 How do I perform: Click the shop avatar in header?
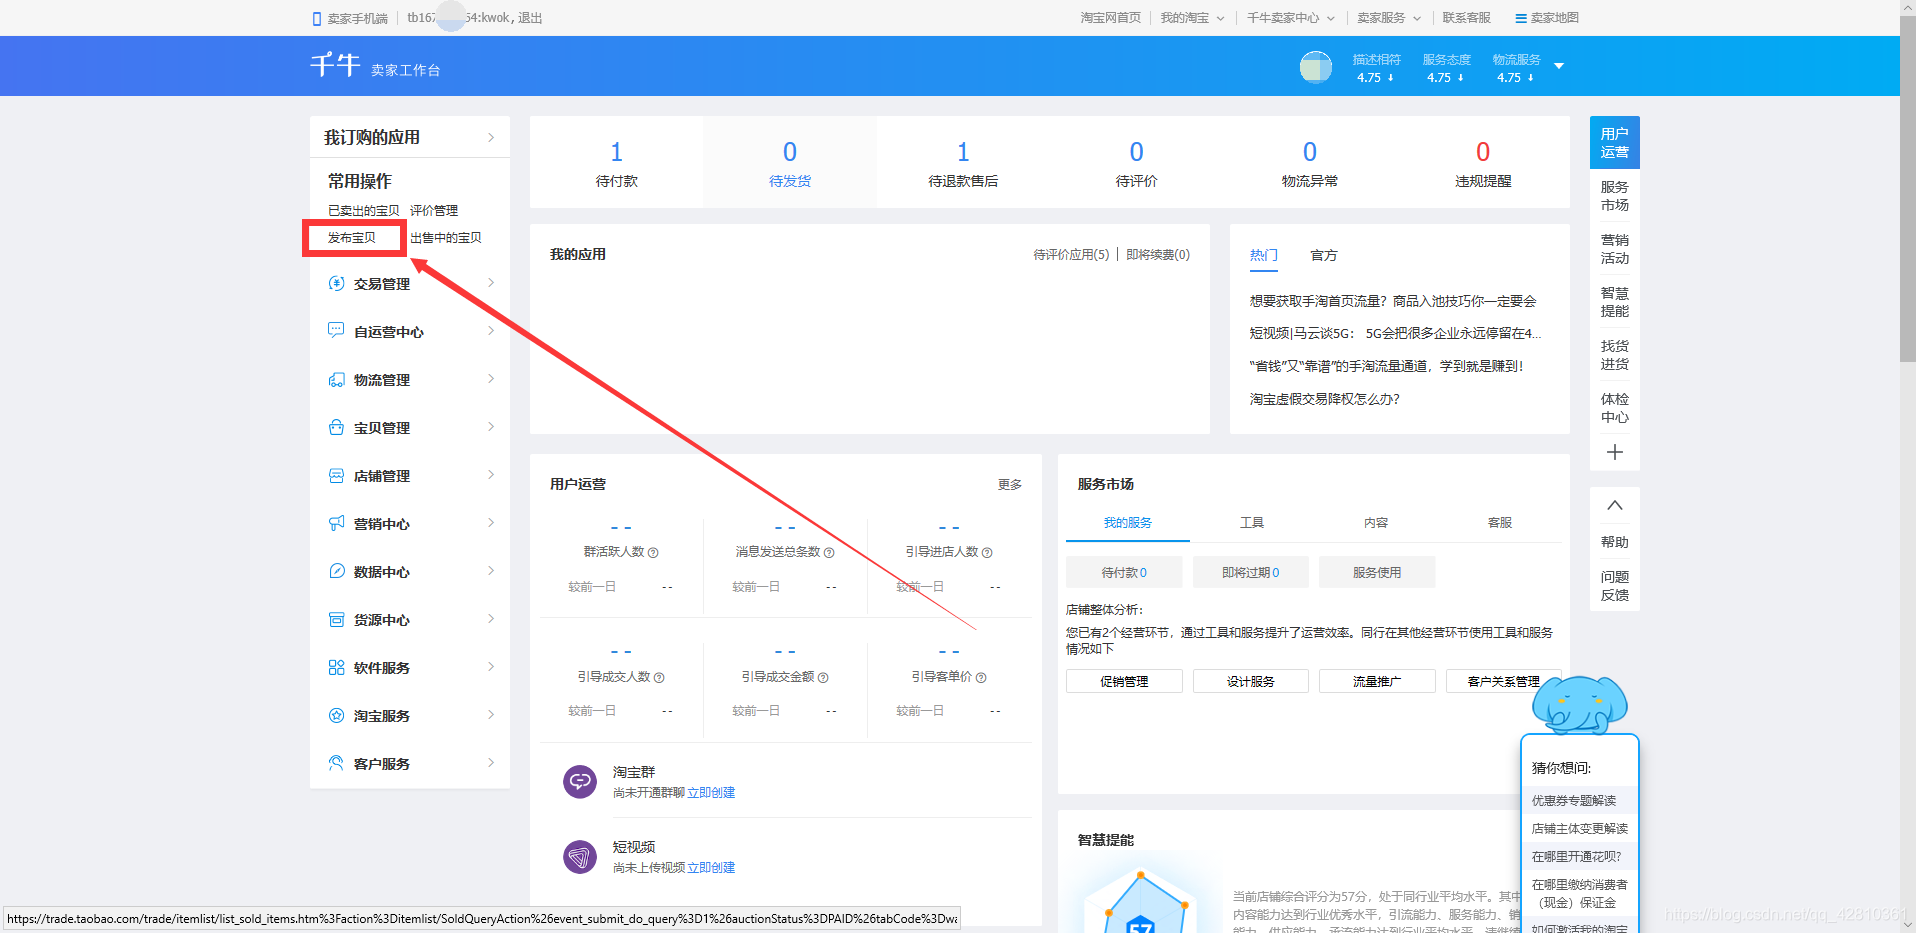pyautogui.click(x=1316, y=67)
